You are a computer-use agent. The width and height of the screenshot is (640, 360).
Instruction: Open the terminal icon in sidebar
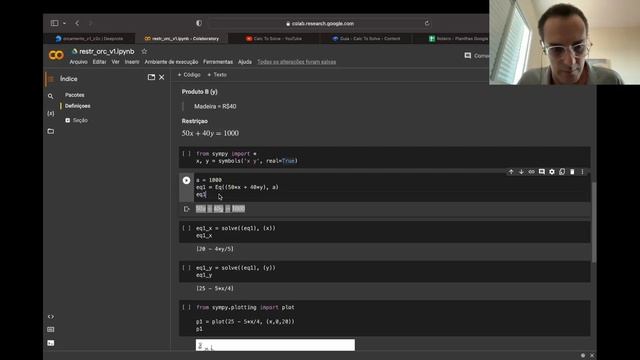point(51,343)
